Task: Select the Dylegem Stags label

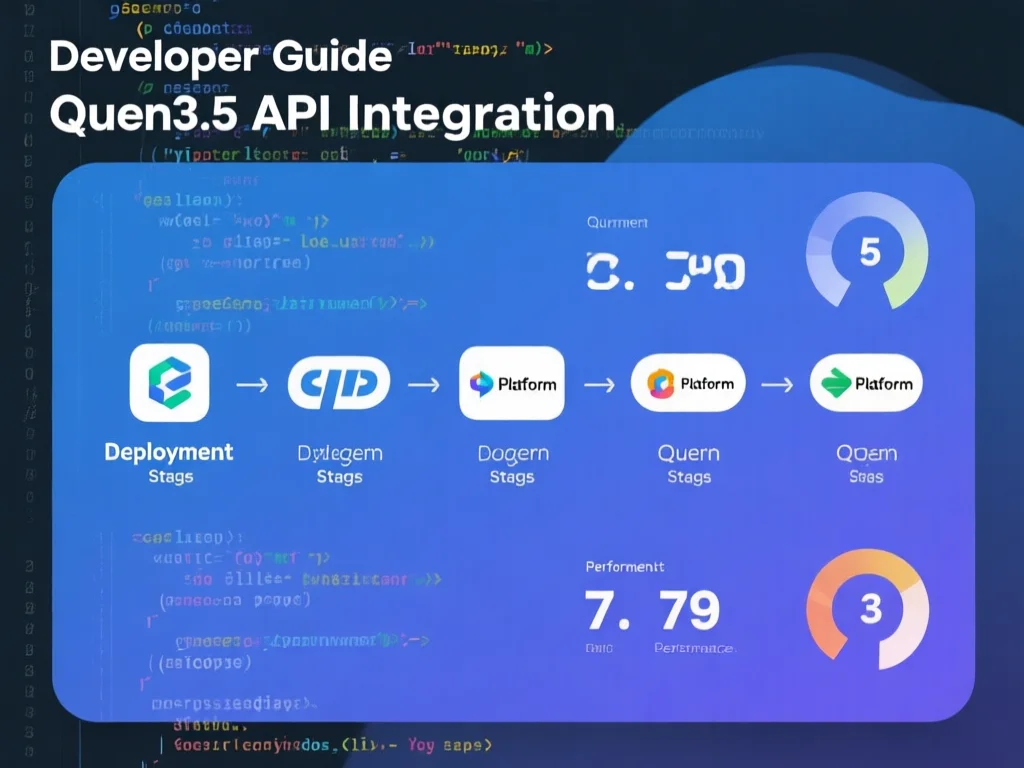Action: tap(339, 464)
